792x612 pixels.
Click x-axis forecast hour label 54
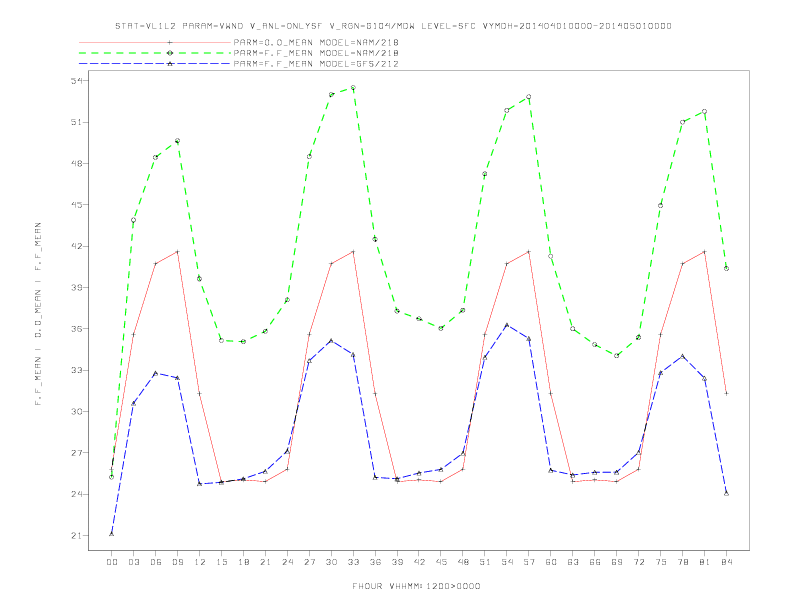coord(507,562)
